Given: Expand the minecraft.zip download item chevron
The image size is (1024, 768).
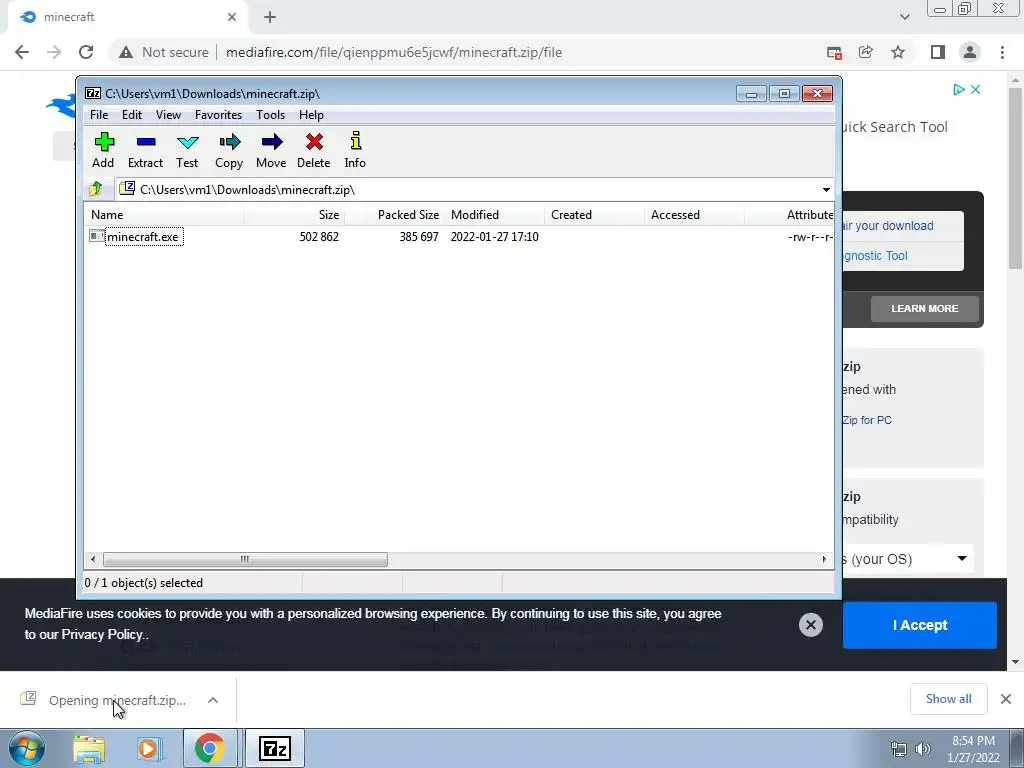Looking at the screenshot, I should coord(213,700).
